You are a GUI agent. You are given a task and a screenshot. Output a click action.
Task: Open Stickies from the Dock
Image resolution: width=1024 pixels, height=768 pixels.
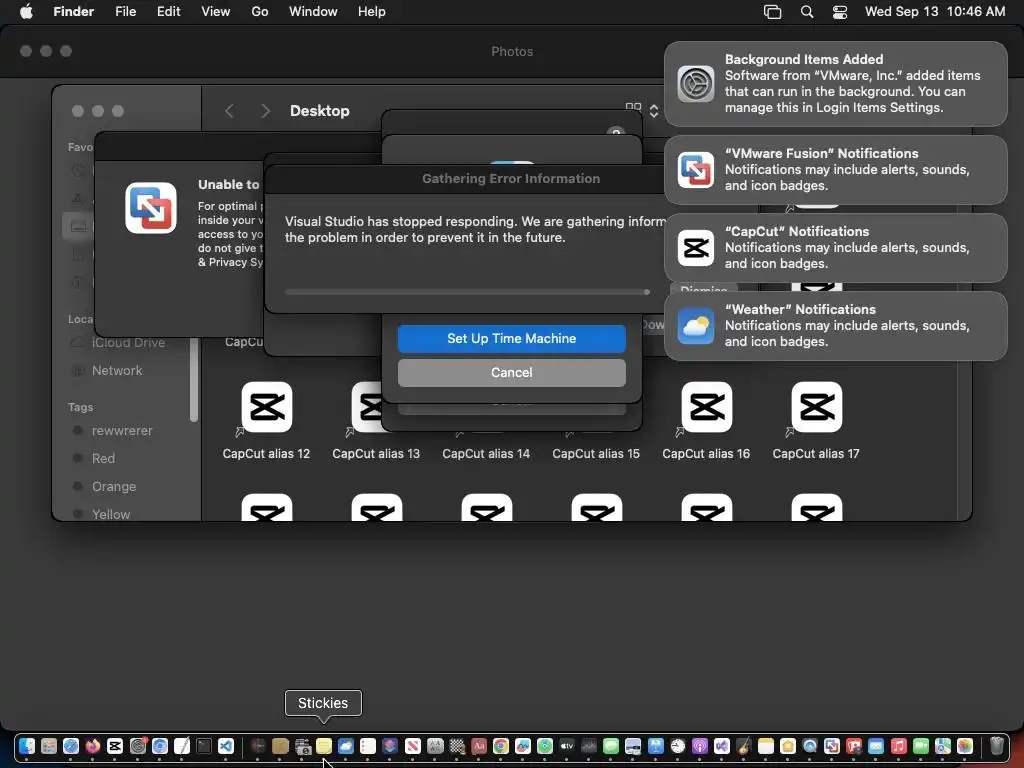pyautogui.click(x=324, y=746)
